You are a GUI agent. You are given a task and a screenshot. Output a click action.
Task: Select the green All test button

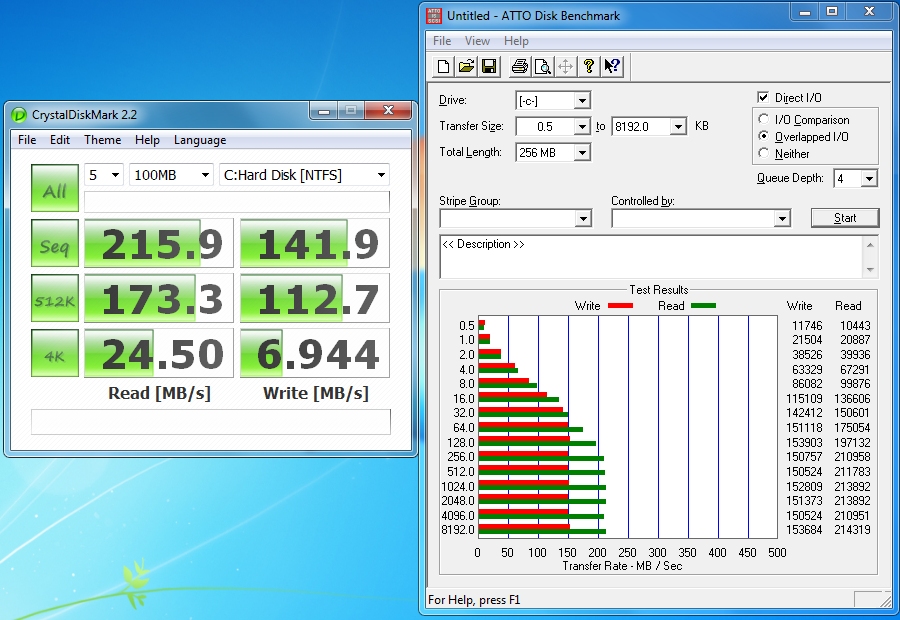54,188
